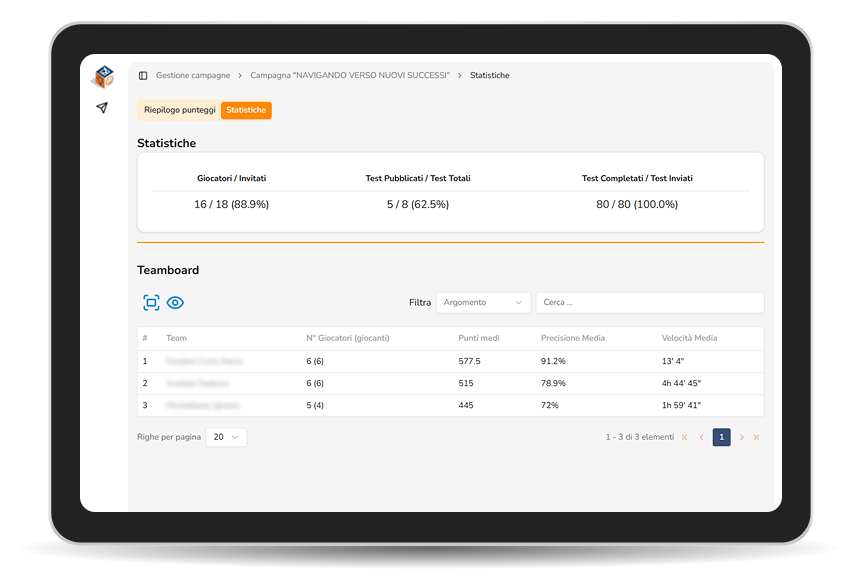Go to the previous page arrow
The width and height of the screenshot is (861, 588).
pyautogui.click(x=701, y=437)
